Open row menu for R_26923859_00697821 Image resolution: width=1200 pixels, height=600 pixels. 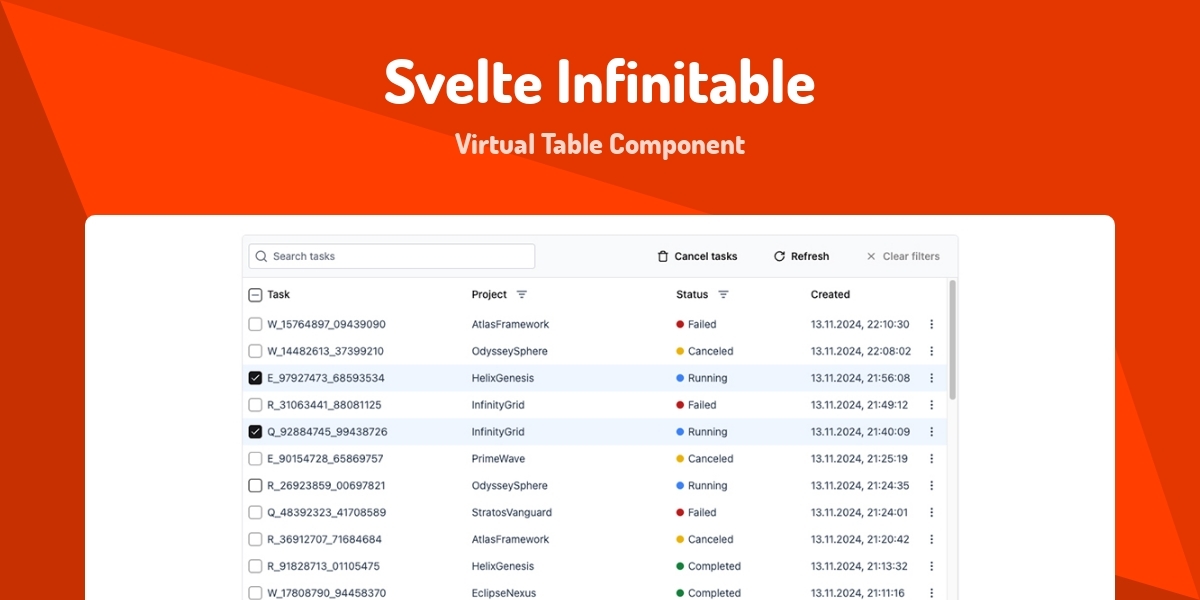click(x=931, y=486)
